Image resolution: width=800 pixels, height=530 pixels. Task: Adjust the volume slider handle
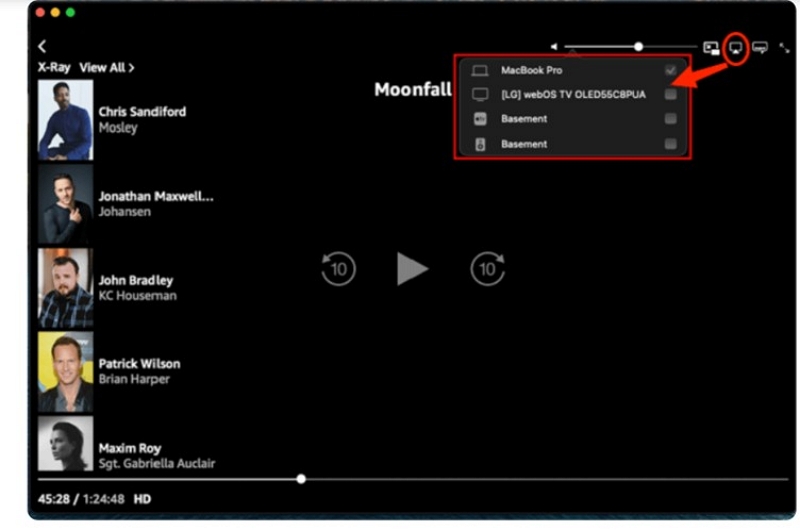point(638,47)
